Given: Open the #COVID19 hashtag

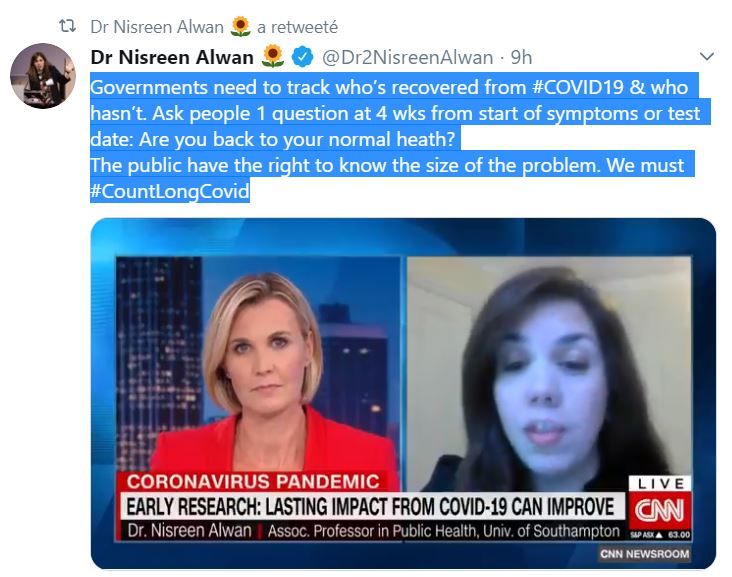Looking at the screenshot, I should point(578,87).
